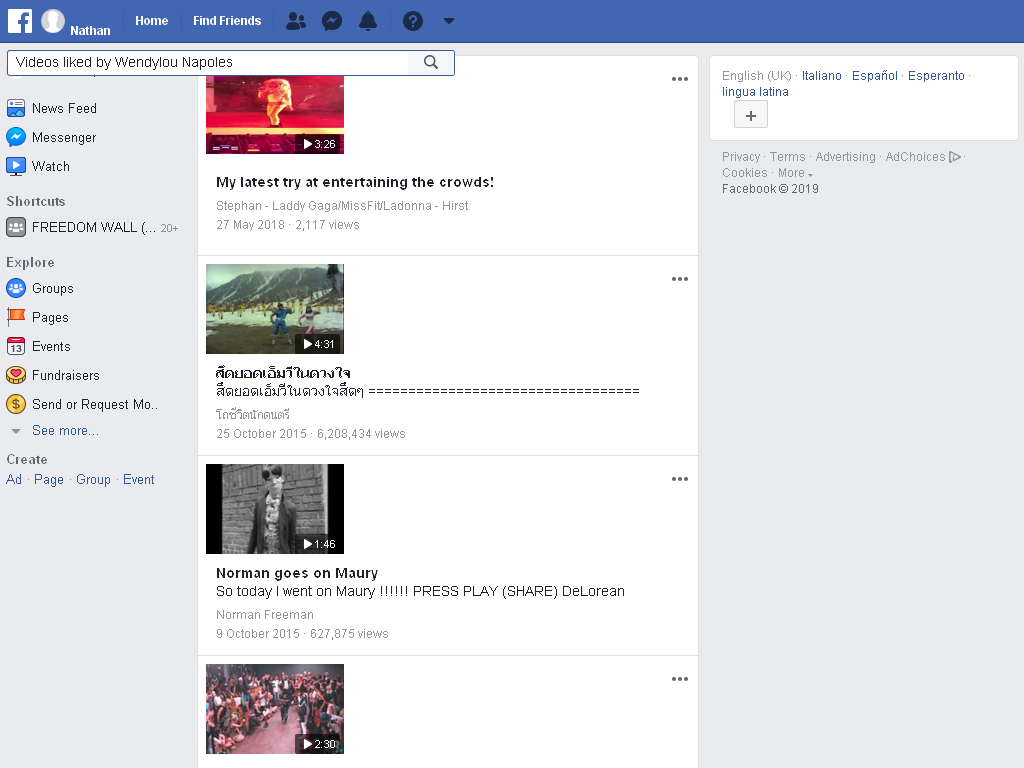Click the Create Page link
Viewport: 1024px width, 768px height.
coord(49,479)
